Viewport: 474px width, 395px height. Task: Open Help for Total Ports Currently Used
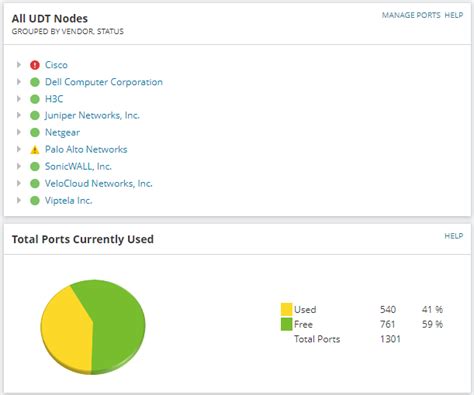click(x=454, y=236)
